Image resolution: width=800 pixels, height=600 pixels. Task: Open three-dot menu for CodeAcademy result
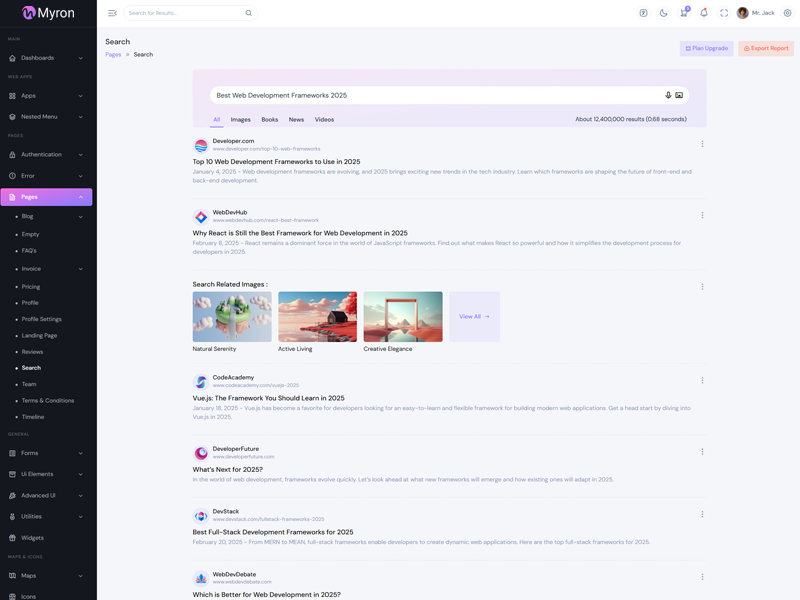[702, 380]
